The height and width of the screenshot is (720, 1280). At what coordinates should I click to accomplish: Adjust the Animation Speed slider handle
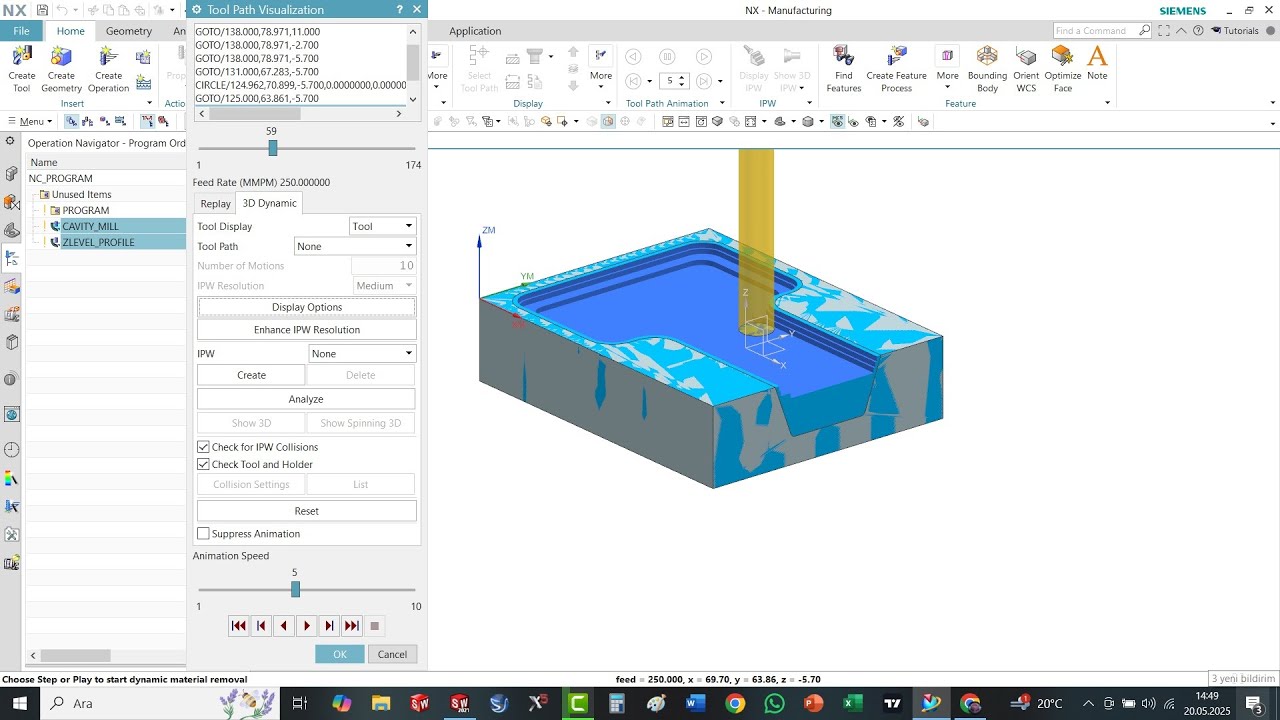pos(295,590)
